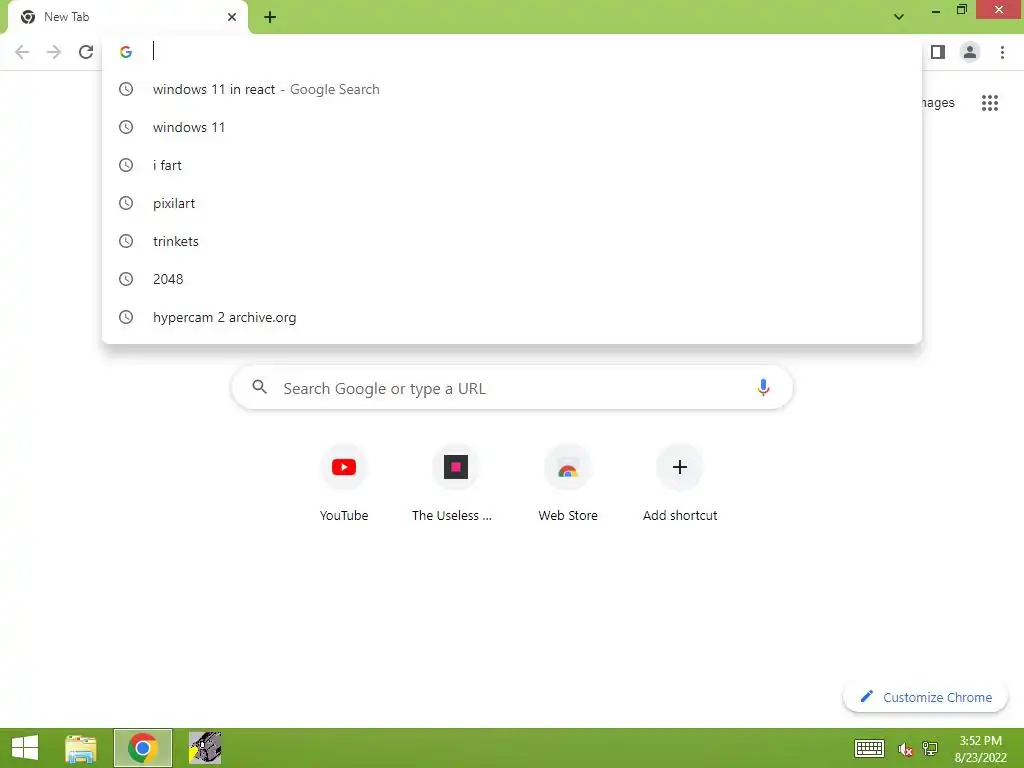Choose suggestion 'hypercam 2 archive.org'
This screenshot has height=768, width=1024.
pyautogui.click(x=512, y=317)
